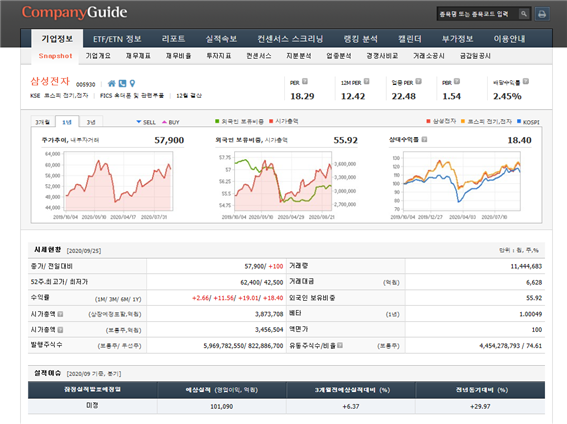Open the 이용안내 menu
567x424 pixels.
[x=509, y=39]
